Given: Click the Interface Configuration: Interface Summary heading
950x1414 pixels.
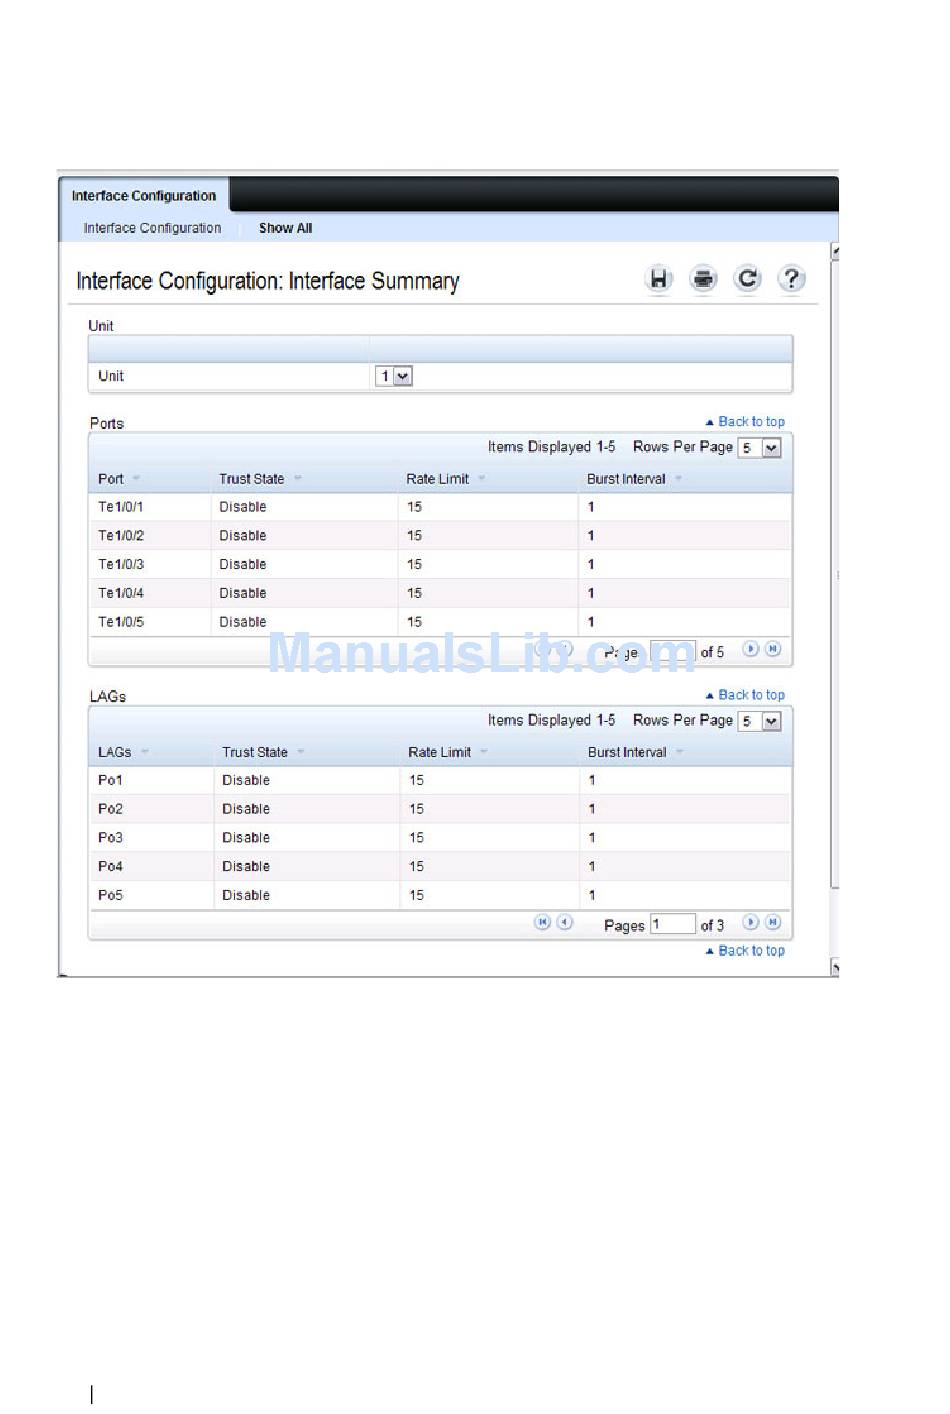Looking at the screenshot, I should 268,281.
